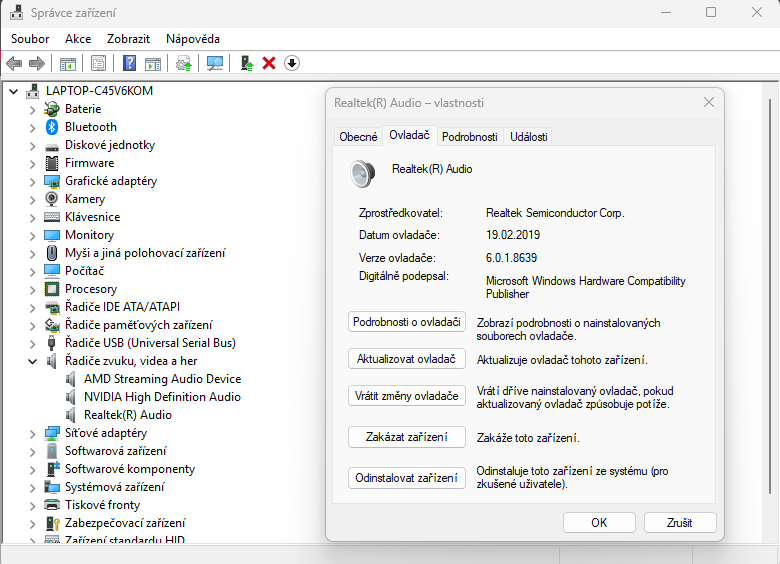Click the blue Help question mark toolbar icon
Screen dimensions: 780x564
[130, 63]
